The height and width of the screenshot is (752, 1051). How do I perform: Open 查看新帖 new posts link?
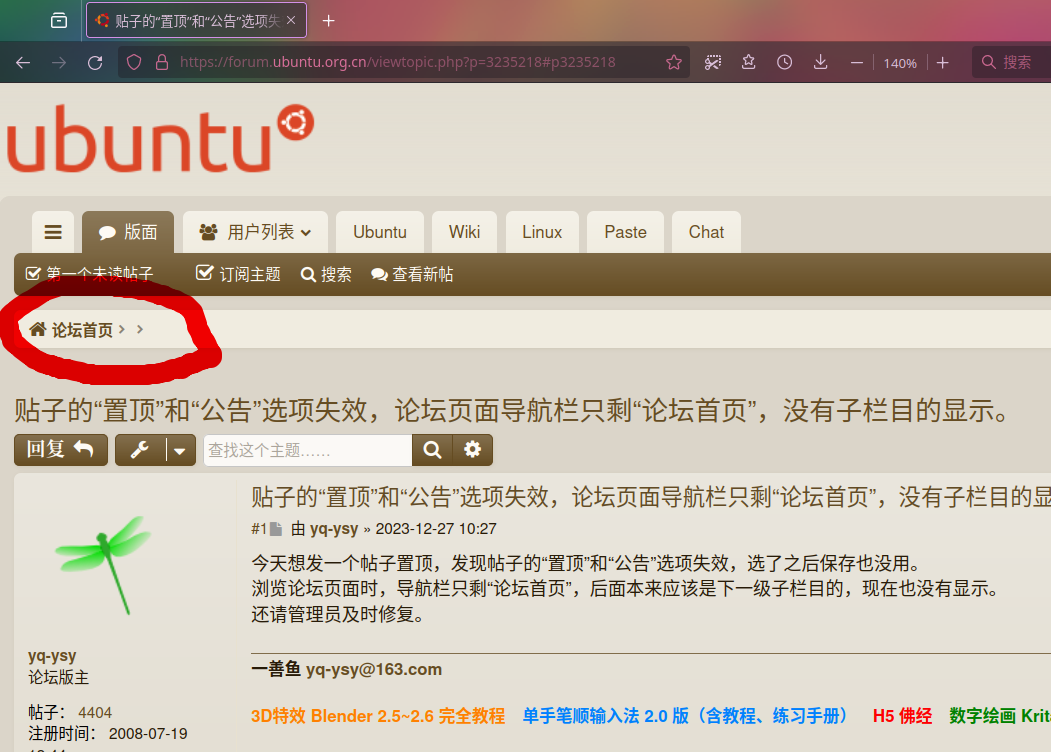tap(412, 274)
